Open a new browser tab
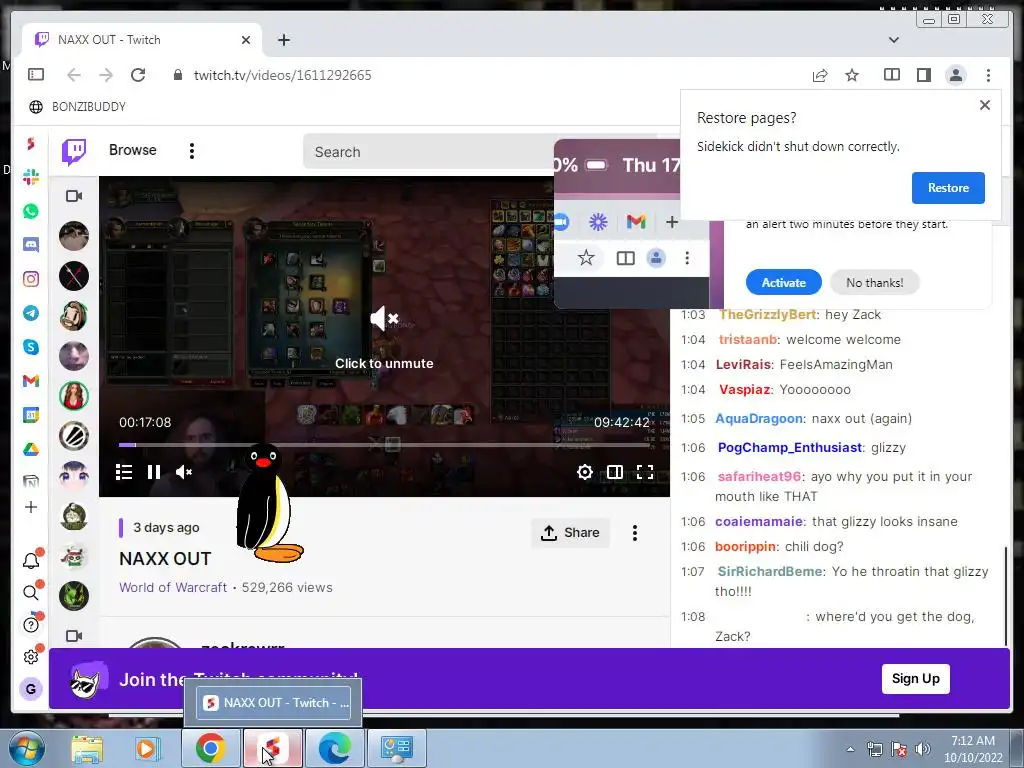Image resolution: width=1024 pixels, height=768 pixels. coord(283,40)
